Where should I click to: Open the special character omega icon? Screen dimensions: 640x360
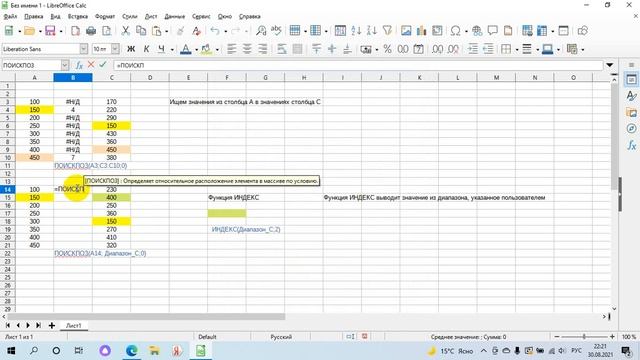[456, 31]
